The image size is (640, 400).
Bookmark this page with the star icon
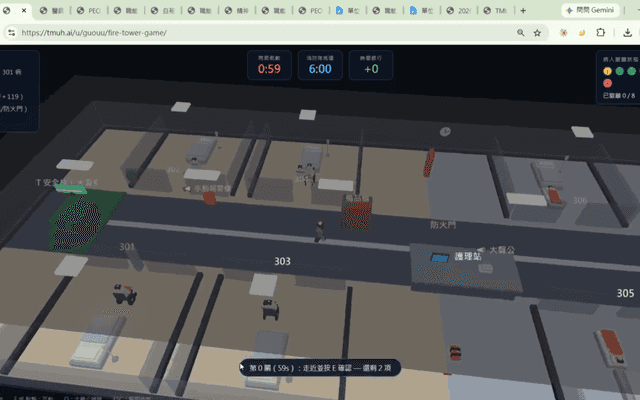pyautogui.click(x=537, y=33)
